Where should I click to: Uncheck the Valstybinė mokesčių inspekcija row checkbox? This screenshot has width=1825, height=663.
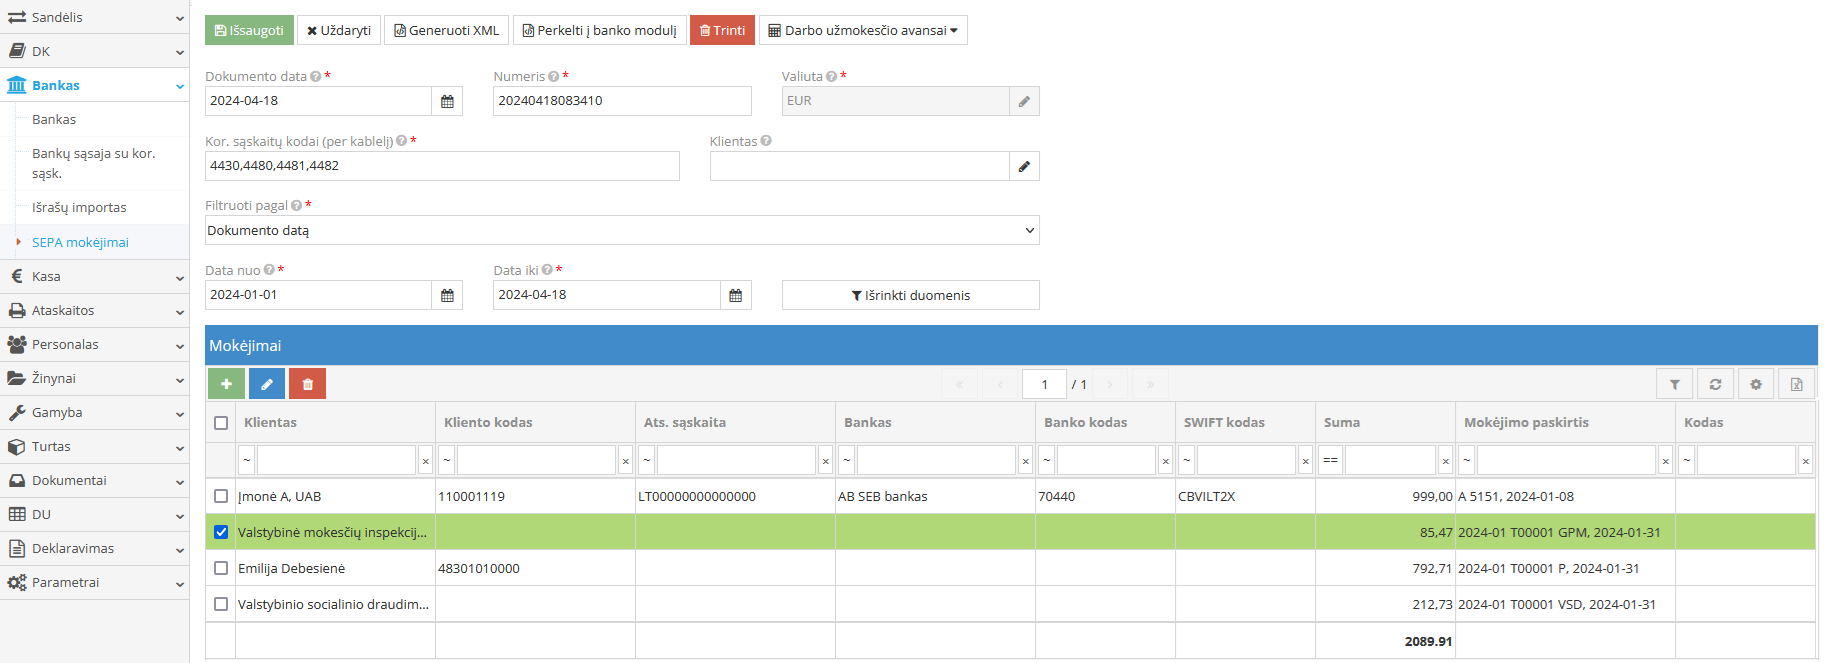tap(221, 532)
